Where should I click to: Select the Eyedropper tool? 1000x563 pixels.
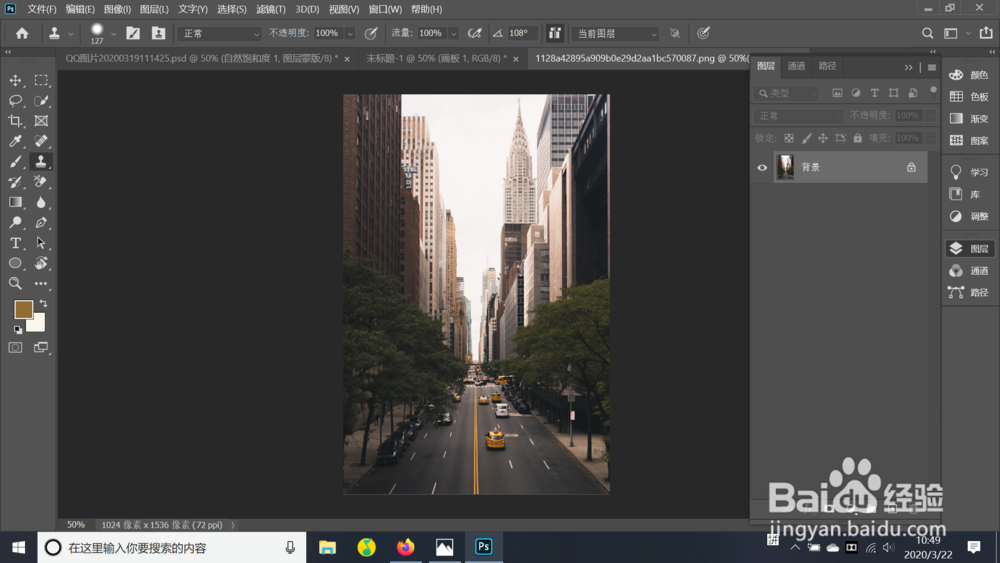click(x=15, y=141)
